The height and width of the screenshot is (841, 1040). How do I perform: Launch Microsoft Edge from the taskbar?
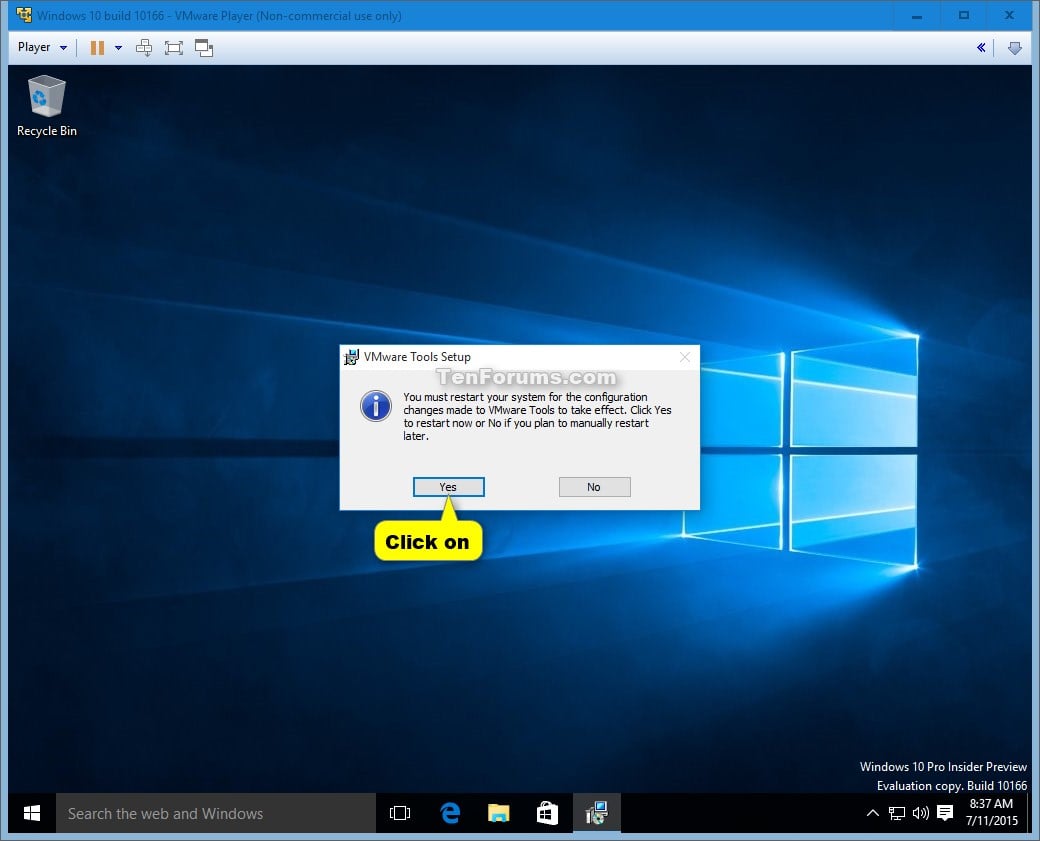tap(450, 813)
